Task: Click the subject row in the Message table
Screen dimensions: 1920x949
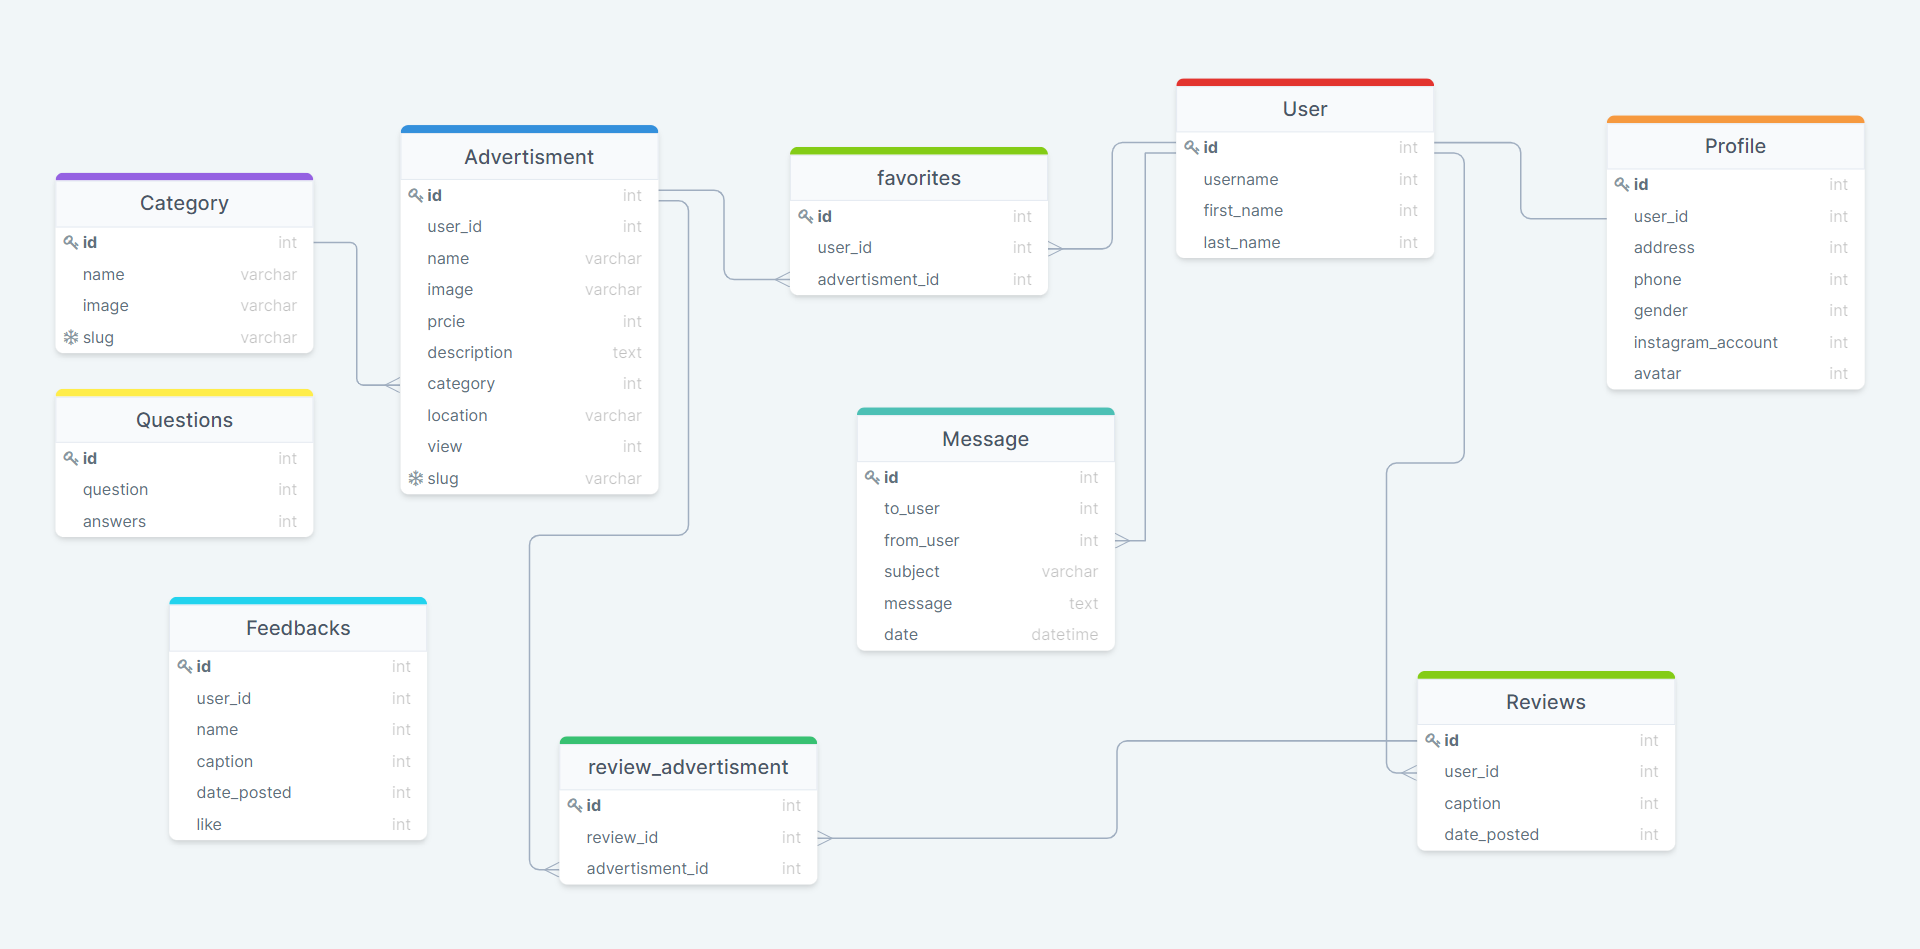Action: pos(911,571)
